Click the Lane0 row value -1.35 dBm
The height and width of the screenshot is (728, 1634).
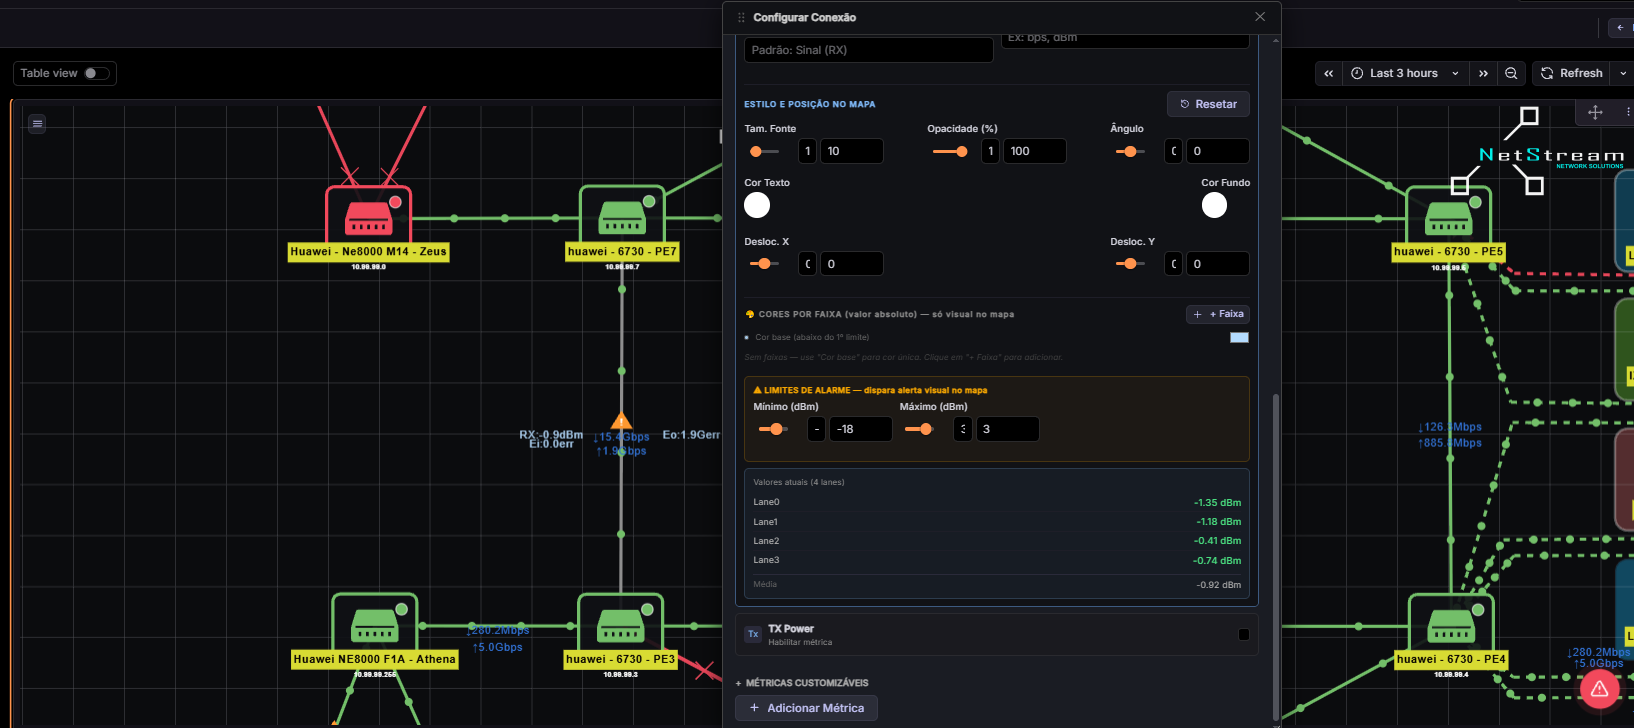[x=1217, y=503]
